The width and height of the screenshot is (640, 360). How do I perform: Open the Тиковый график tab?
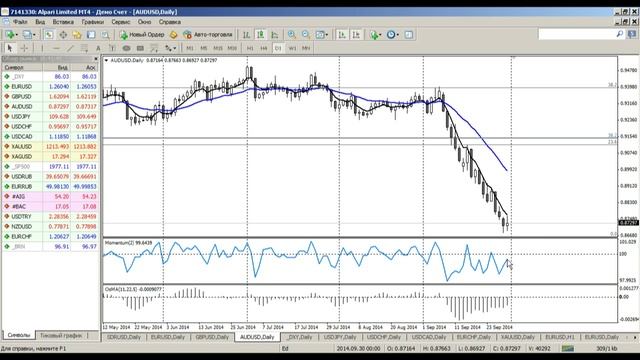[x=61, y=336]
